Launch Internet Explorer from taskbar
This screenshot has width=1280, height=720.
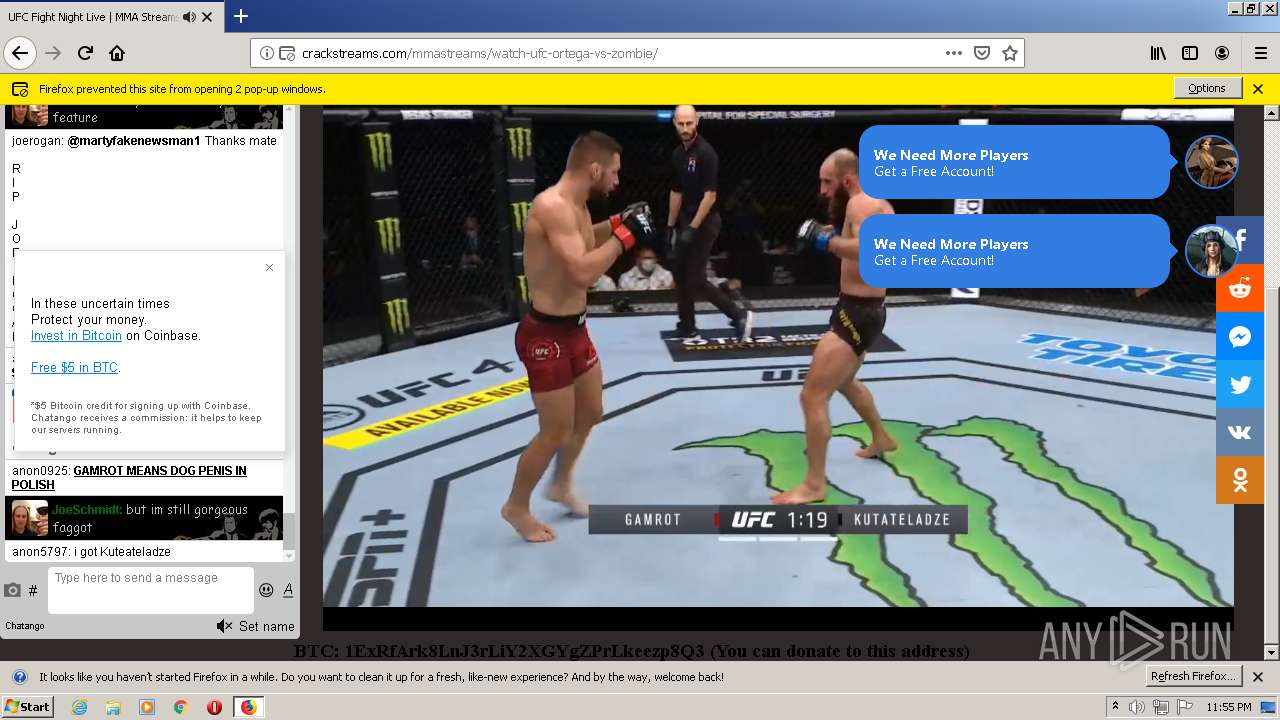(79, 707)
